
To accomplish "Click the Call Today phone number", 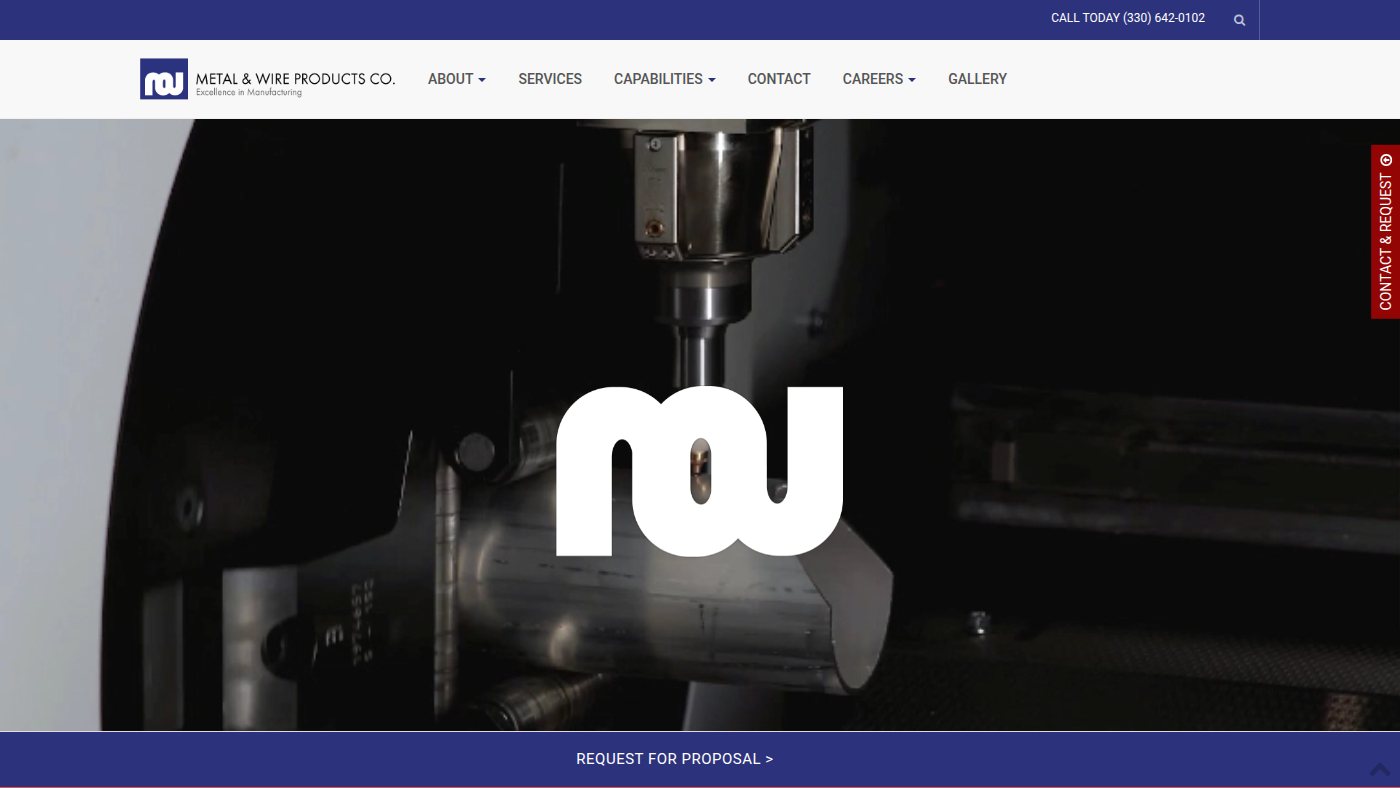I will (1128, 18).
